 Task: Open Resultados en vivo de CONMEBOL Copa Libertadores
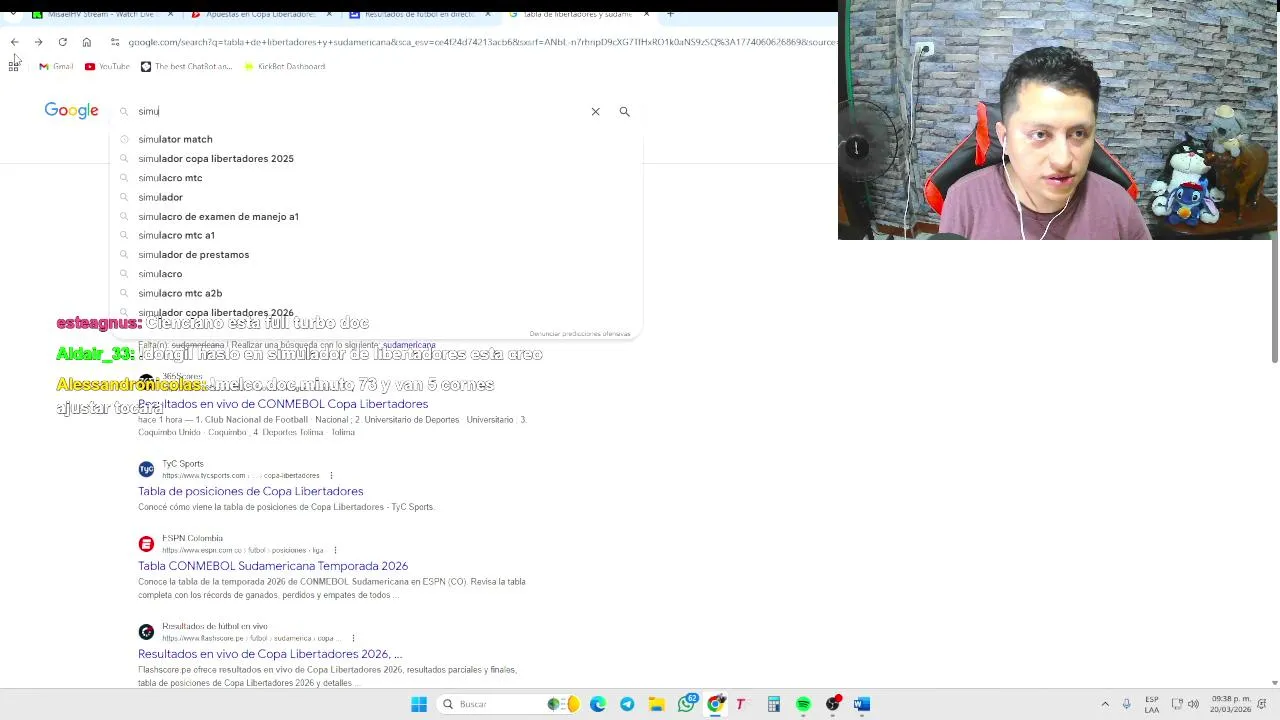coord(283,404)
